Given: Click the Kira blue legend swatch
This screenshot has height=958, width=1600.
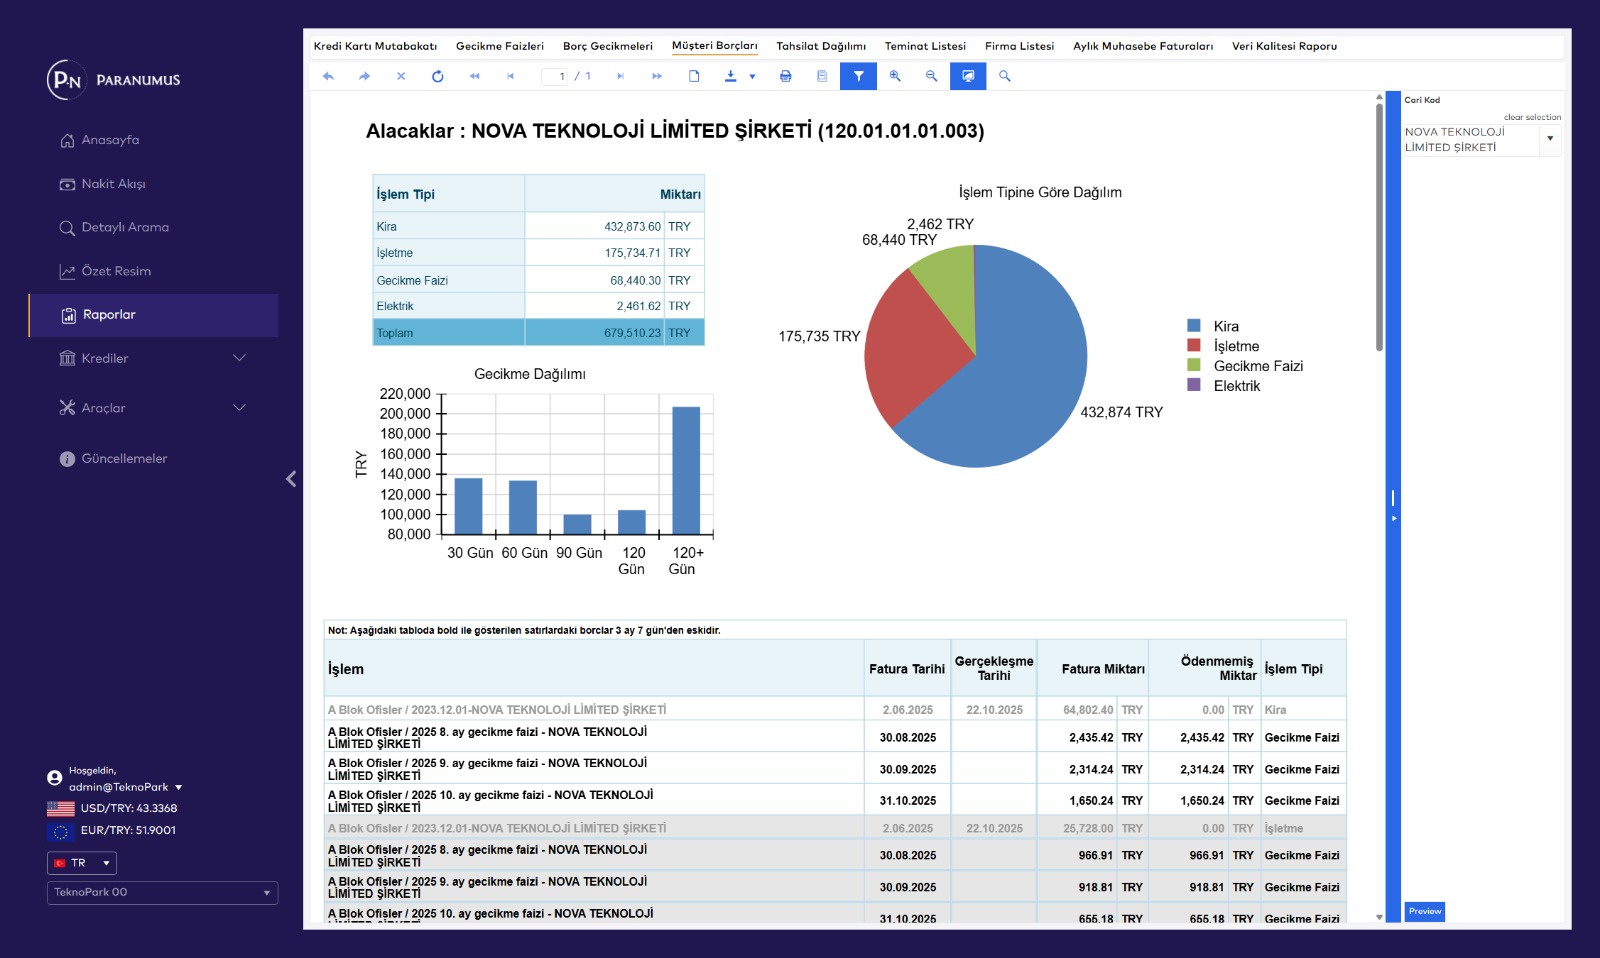Looking at the screenshot, I should coord(1193,326).
